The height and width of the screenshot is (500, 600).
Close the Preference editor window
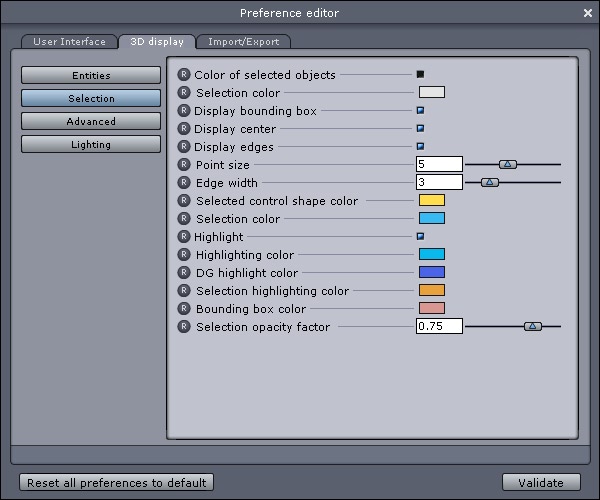[588, 13]
